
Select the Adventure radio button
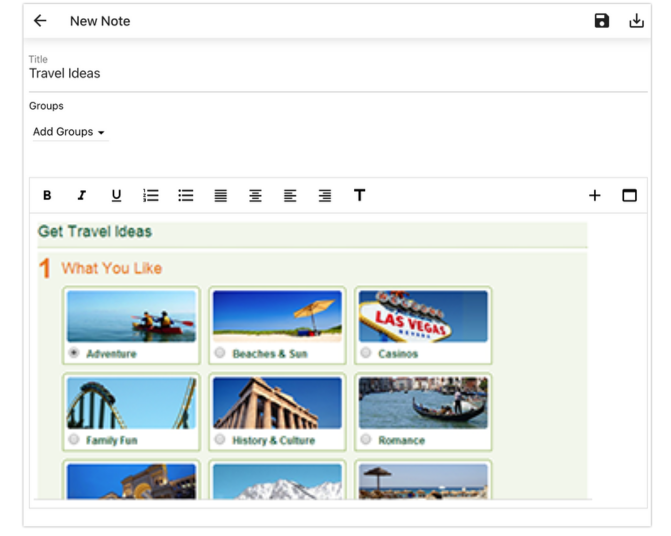[74, 353]
